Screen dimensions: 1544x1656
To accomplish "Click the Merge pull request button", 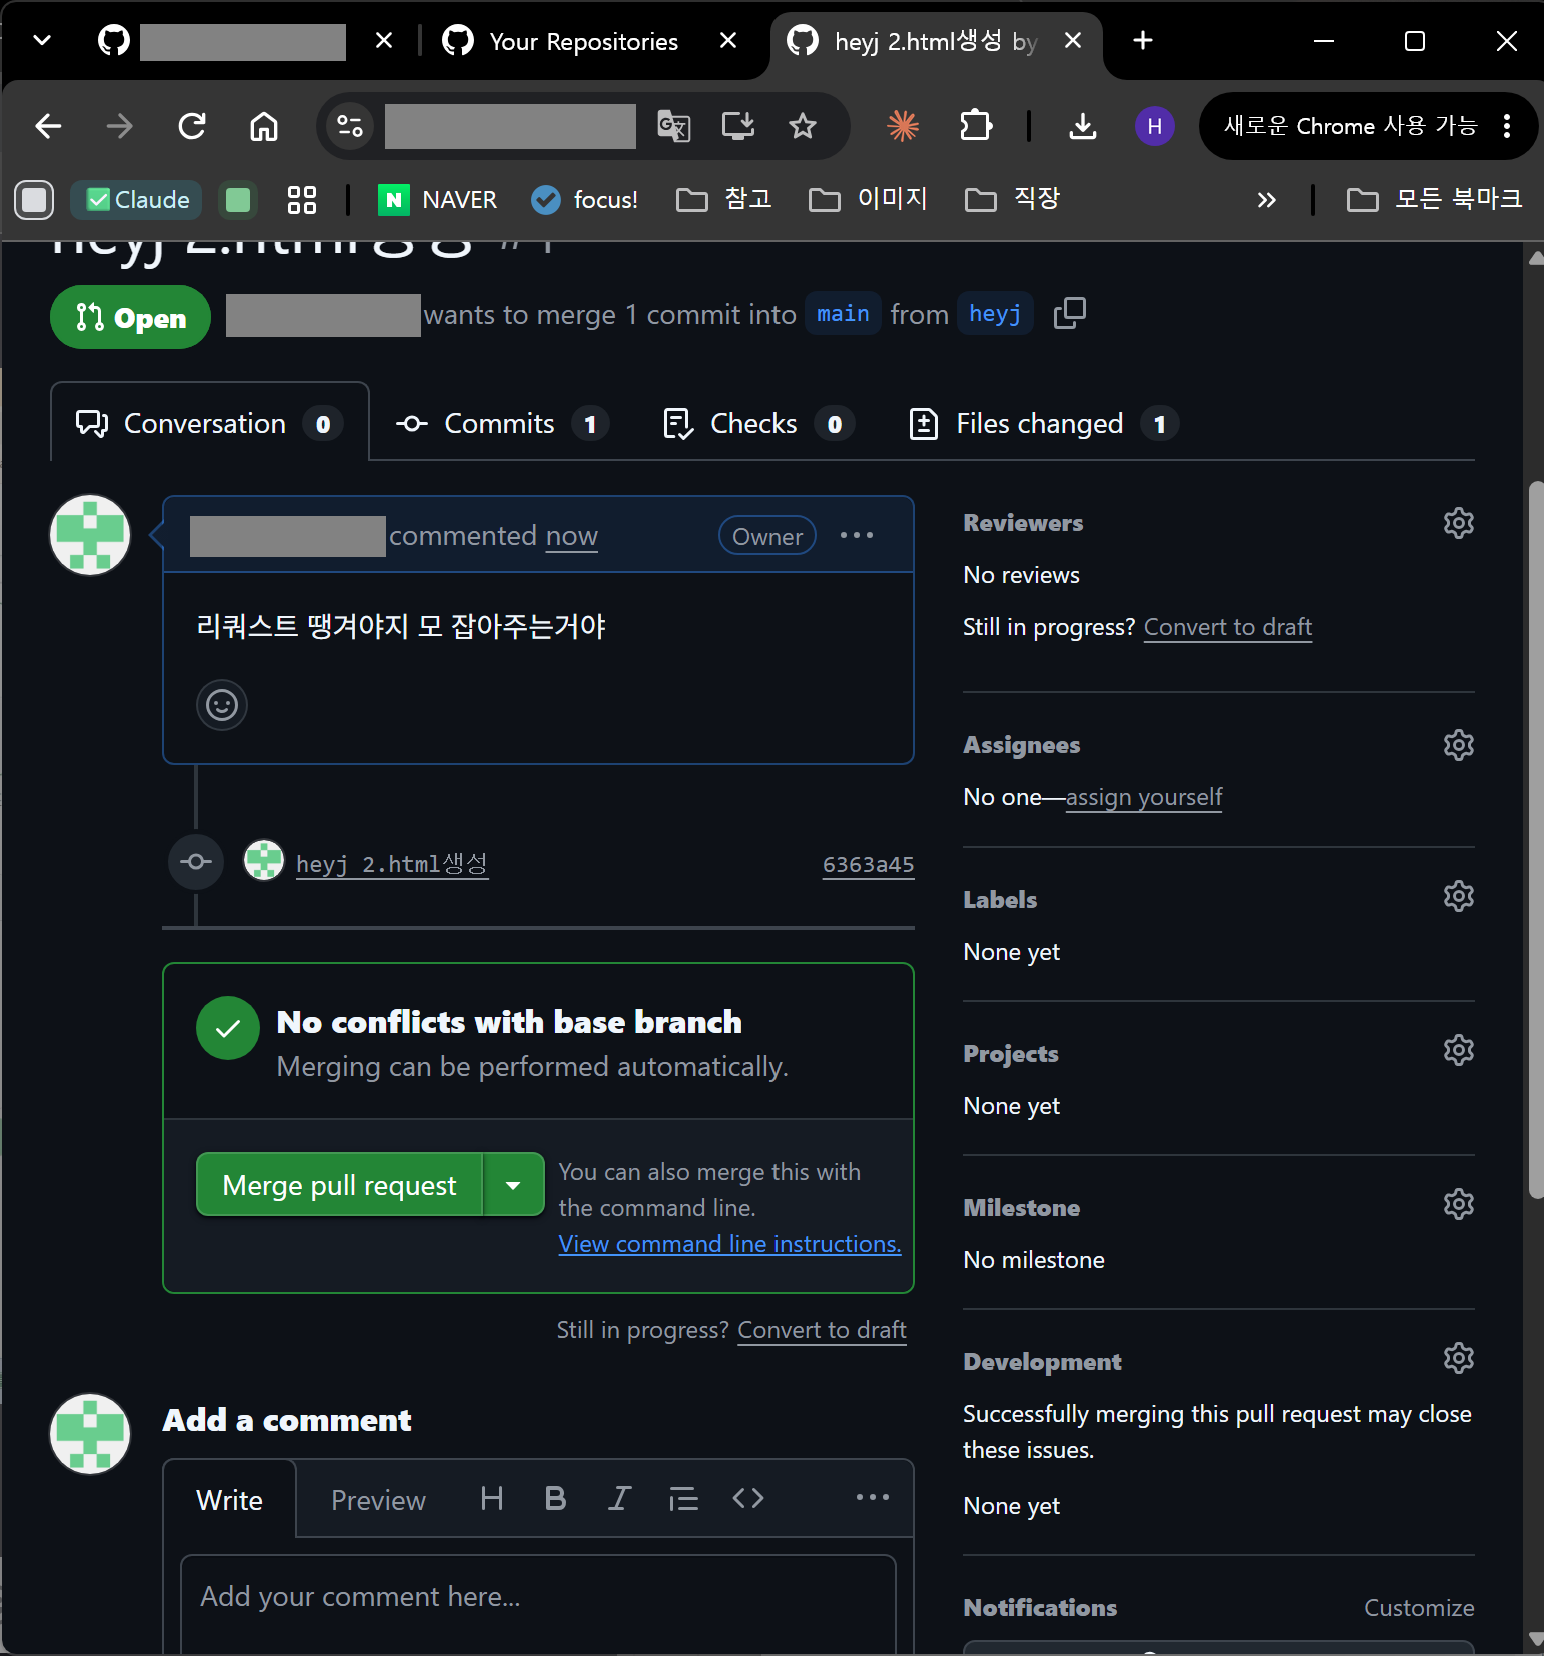I will click(x=339, y=1185).
